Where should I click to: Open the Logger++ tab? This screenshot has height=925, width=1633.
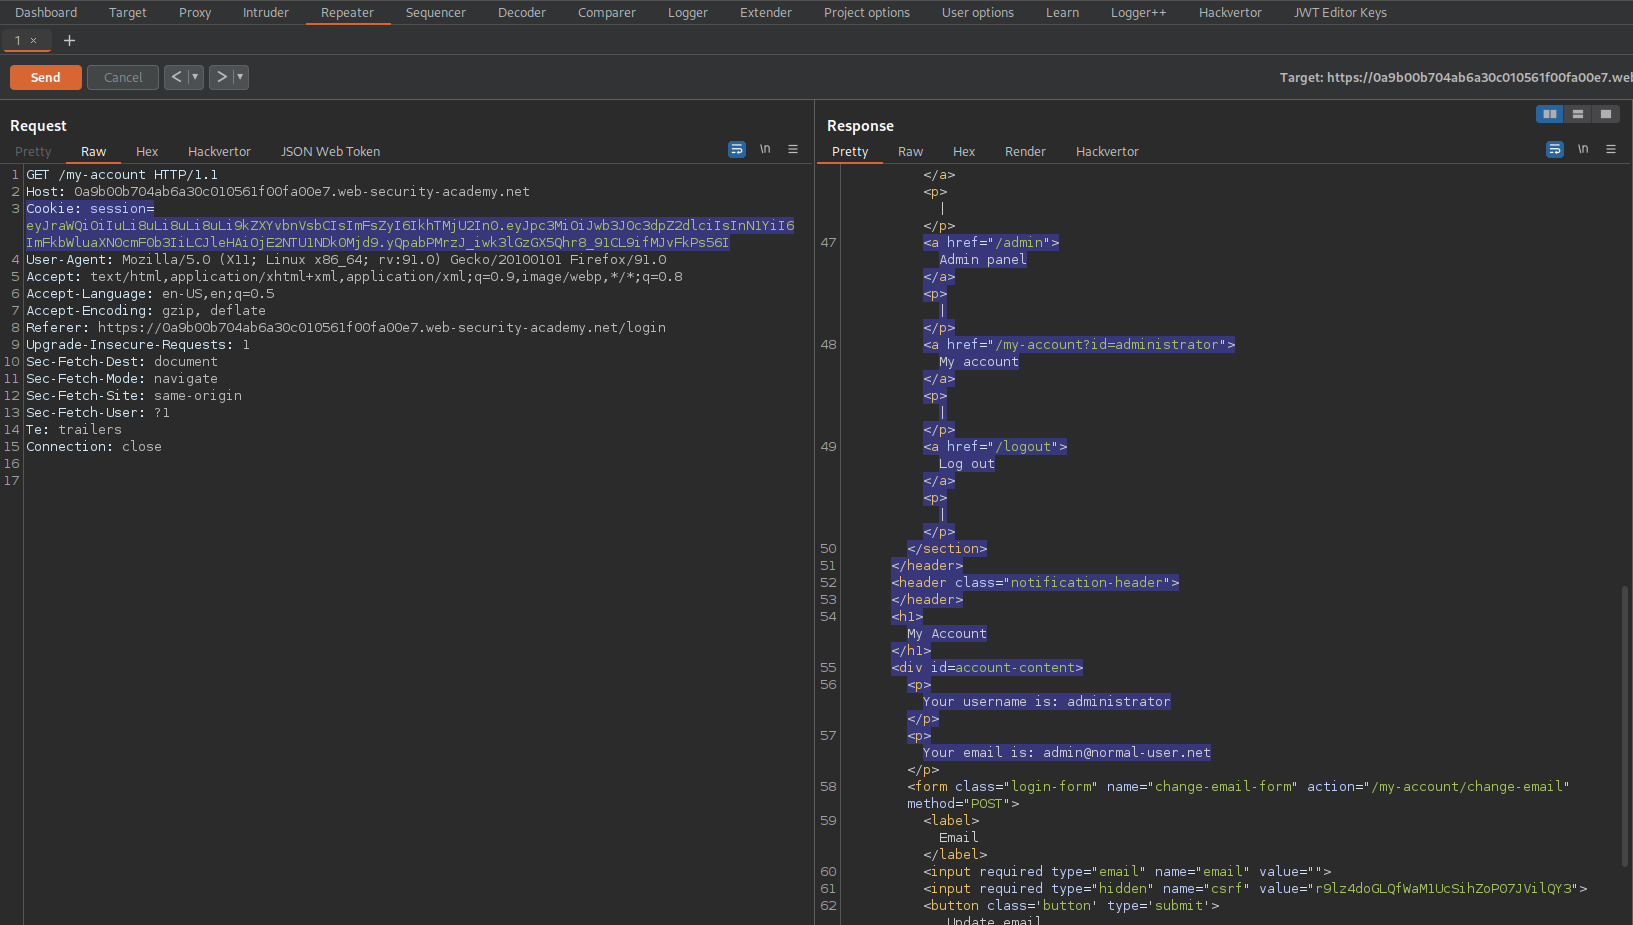click(1139, 13)
